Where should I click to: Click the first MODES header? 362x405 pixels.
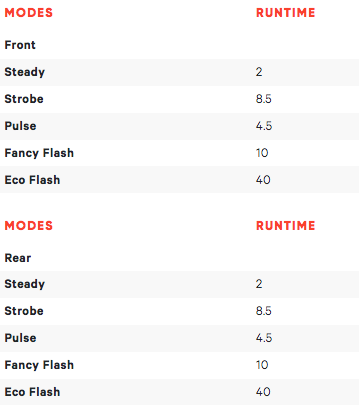tap(29, 13)
